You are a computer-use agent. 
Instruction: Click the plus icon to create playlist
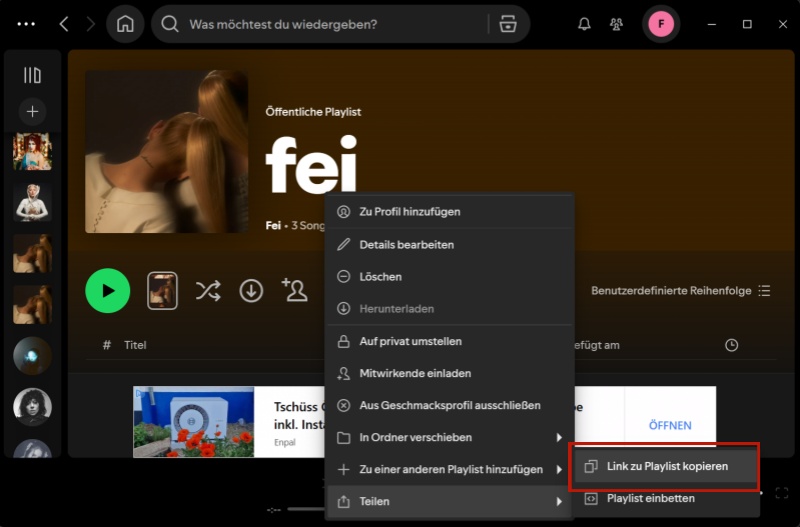click(x=32, y=111)
